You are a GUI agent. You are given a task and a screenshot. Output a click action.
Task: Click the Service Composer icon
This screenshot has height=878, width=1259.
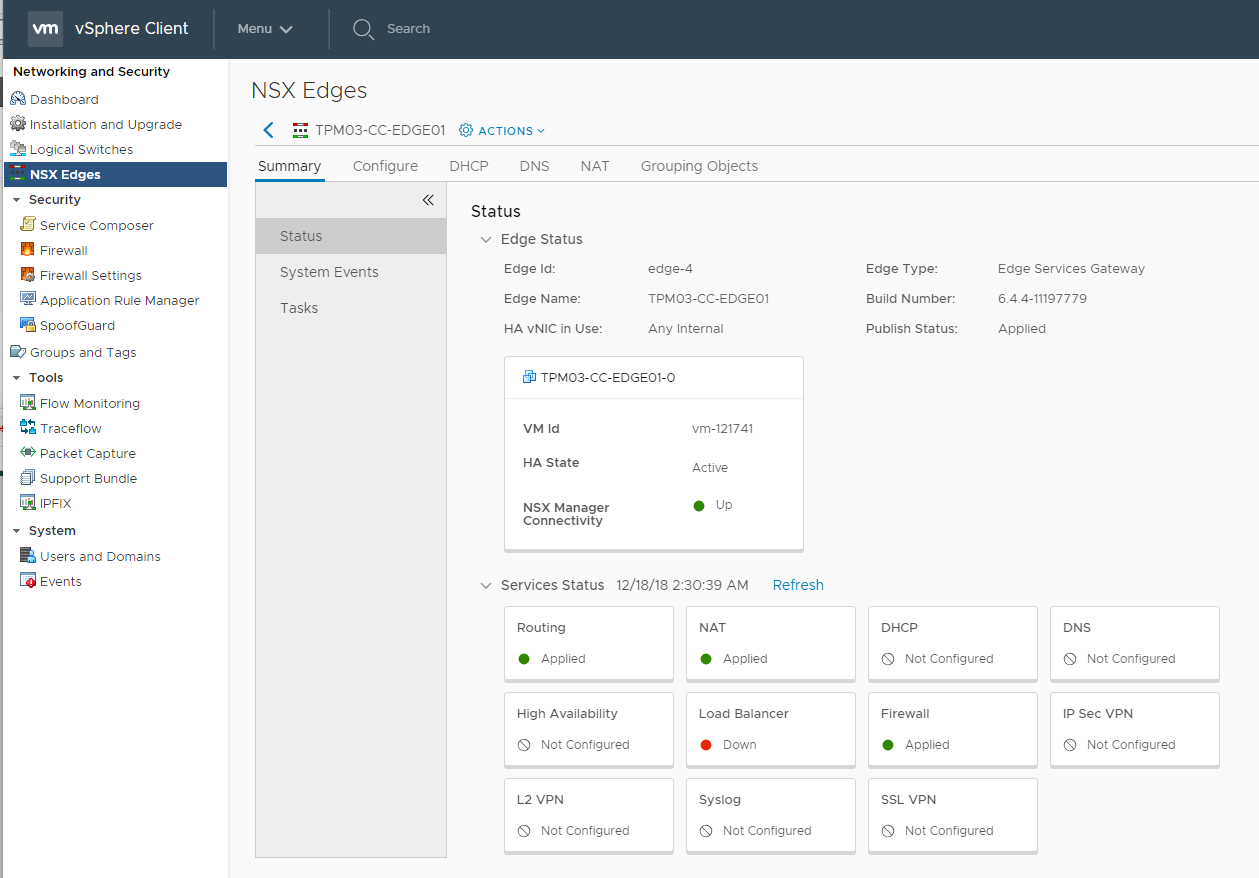click(x=28, y=225)
